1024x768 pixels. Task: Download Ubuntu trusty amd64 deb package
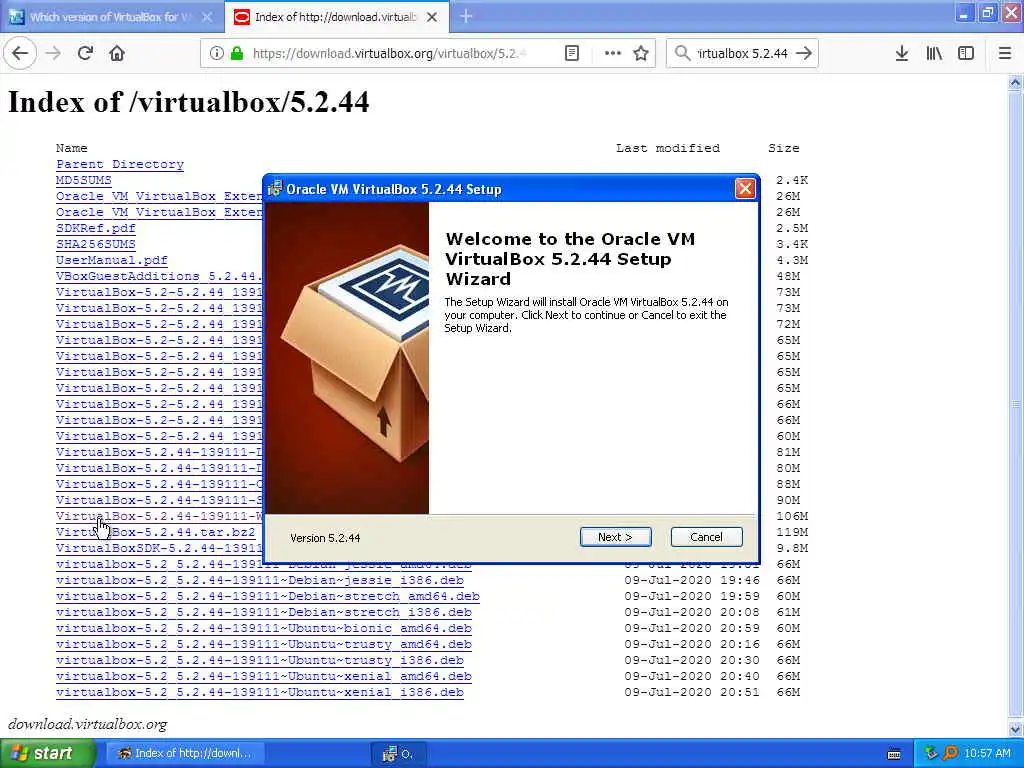pyautogui.click(x=264, y=644)
